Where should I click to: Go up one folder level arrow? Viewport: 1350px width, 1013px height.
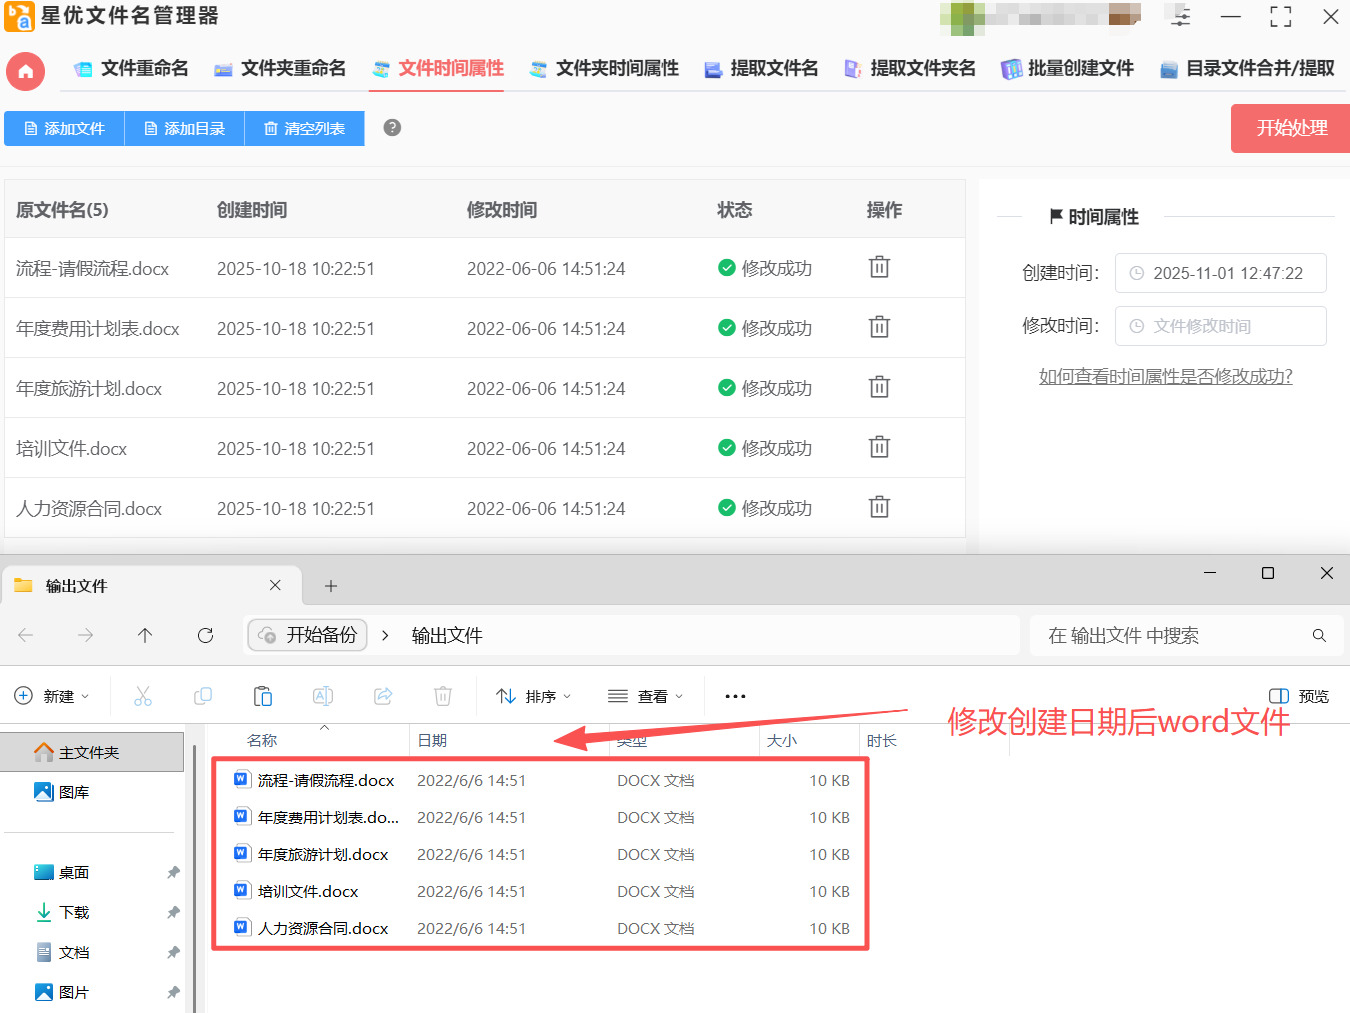tap(145, 635)
